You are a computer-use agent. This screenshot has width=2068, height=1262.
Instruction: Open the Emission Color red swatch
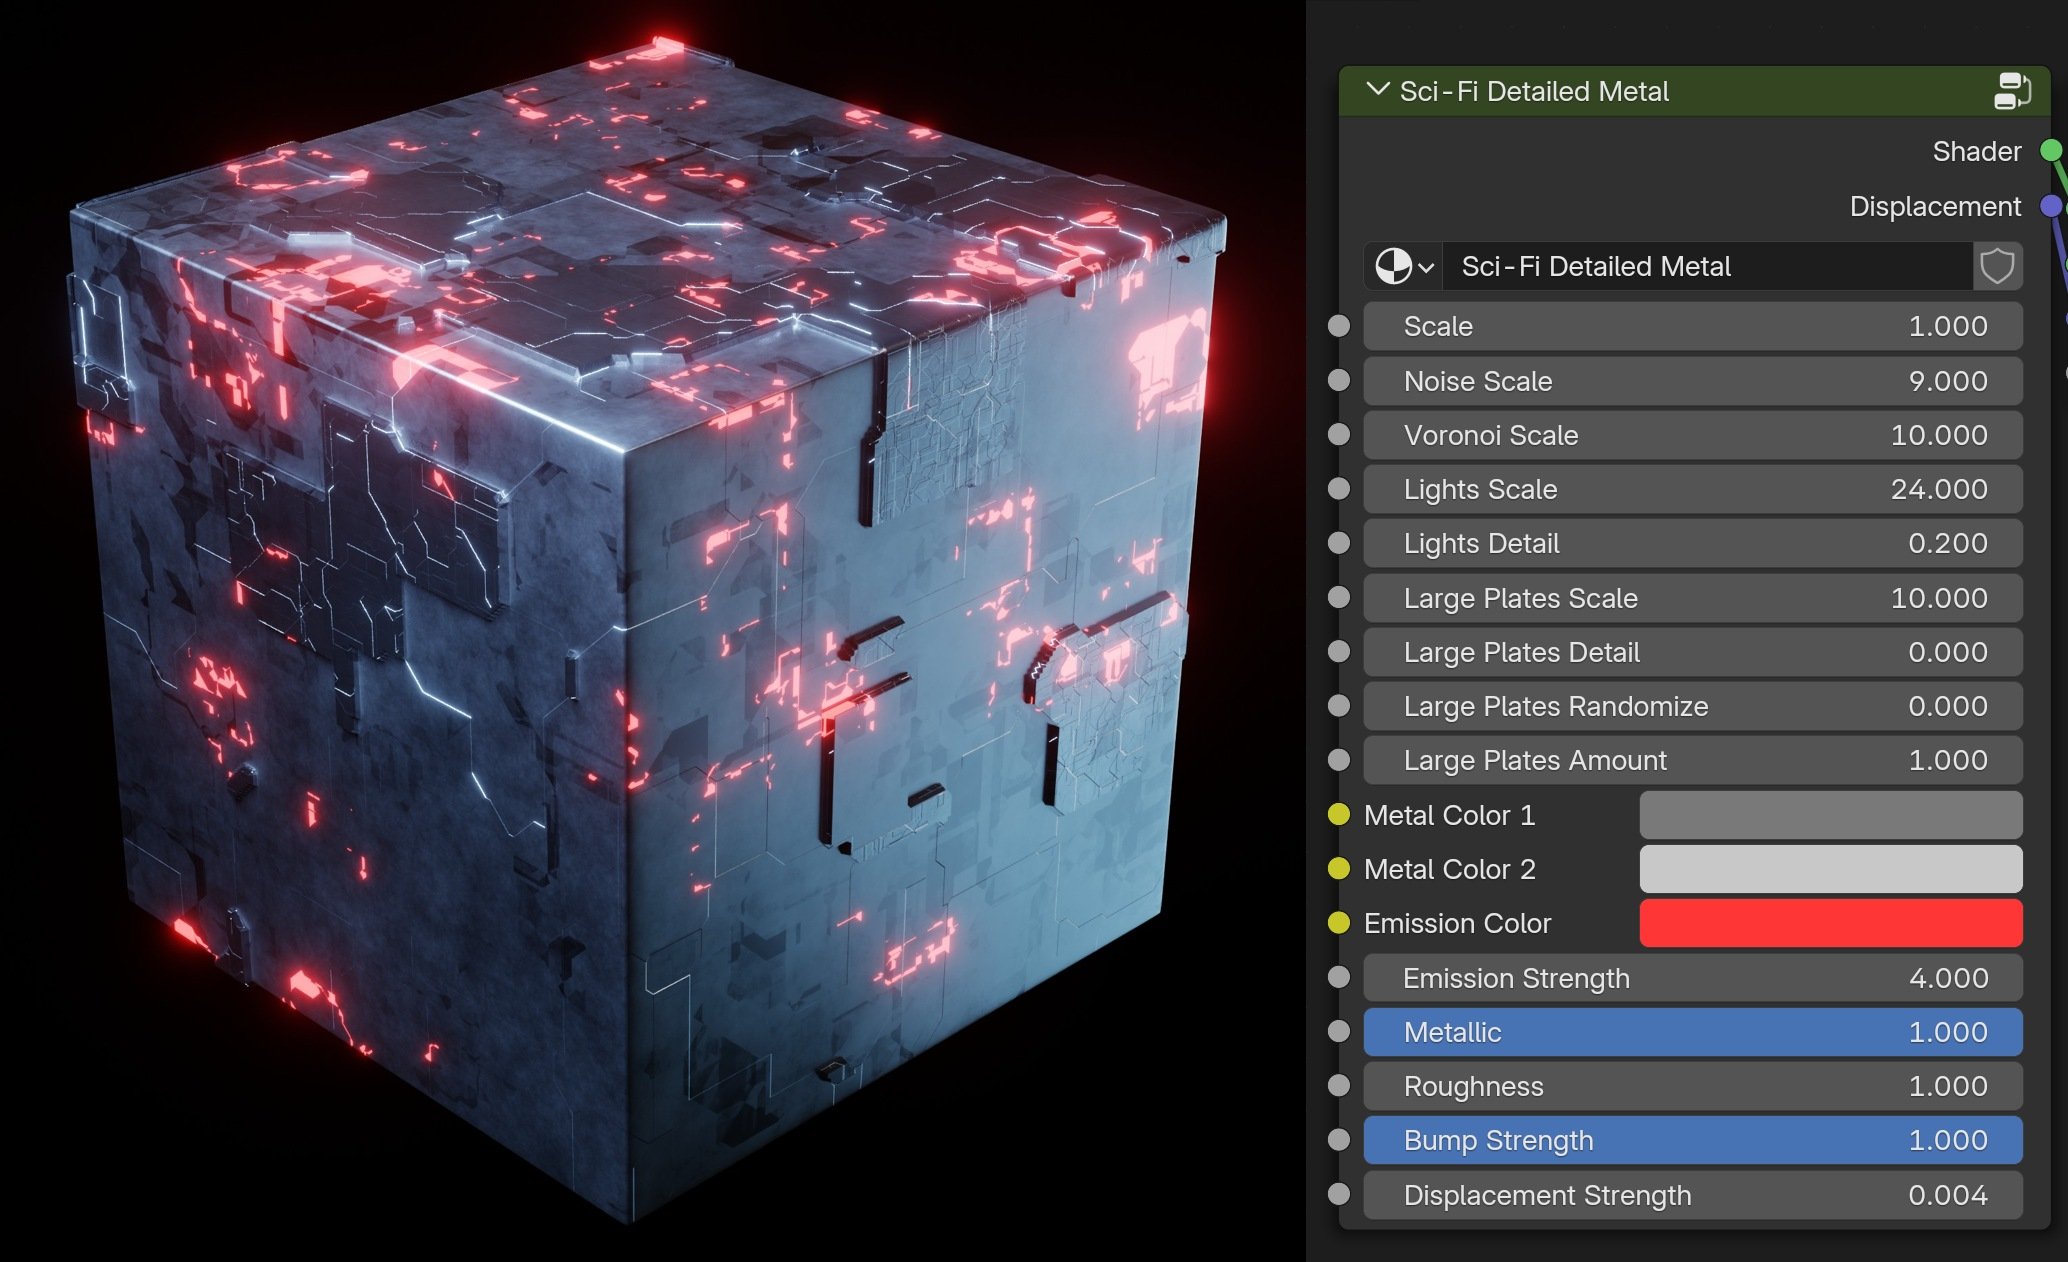(1830, 923)
